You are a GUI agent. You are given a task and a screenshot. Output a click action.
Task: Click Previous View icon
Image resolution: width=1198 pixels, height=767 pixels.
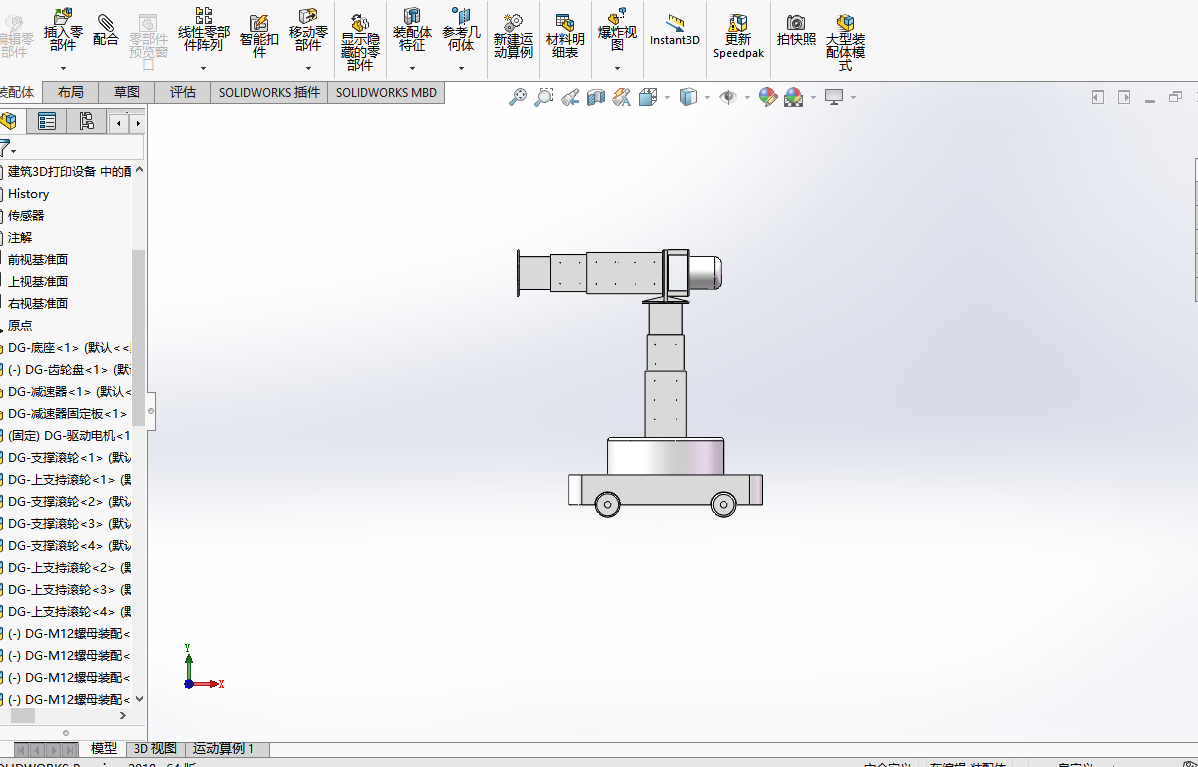(570, 97)
